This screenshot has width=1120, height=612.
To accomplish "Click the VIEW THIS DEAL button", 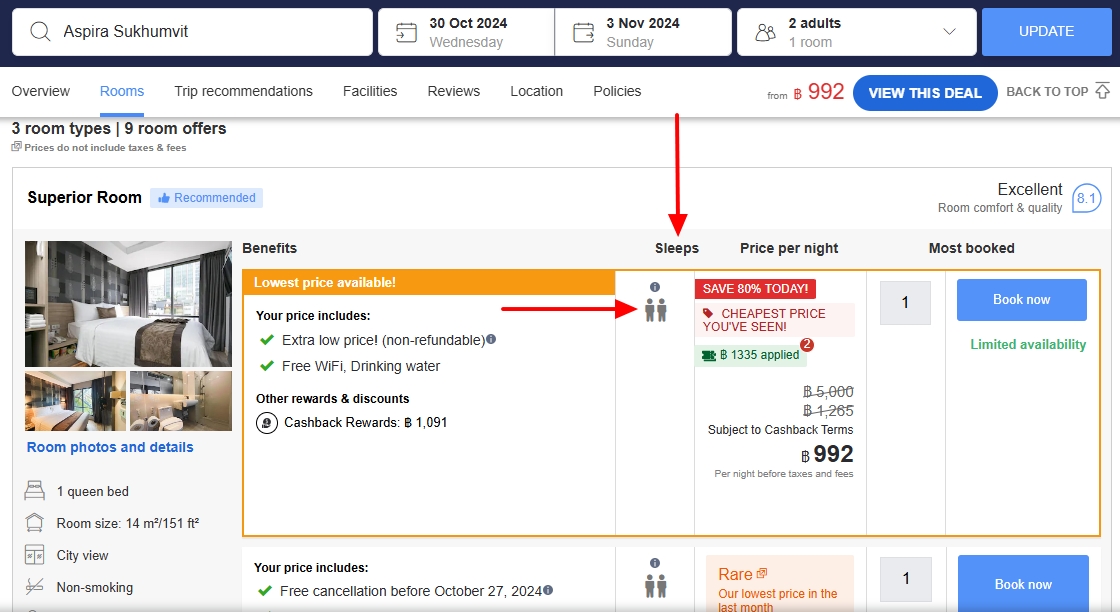I will [925, 93].
